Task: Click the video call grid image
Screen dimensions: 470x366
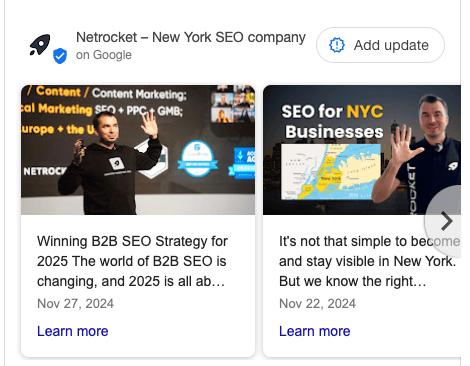Action: pyautogui.click(x=233, y=104)
